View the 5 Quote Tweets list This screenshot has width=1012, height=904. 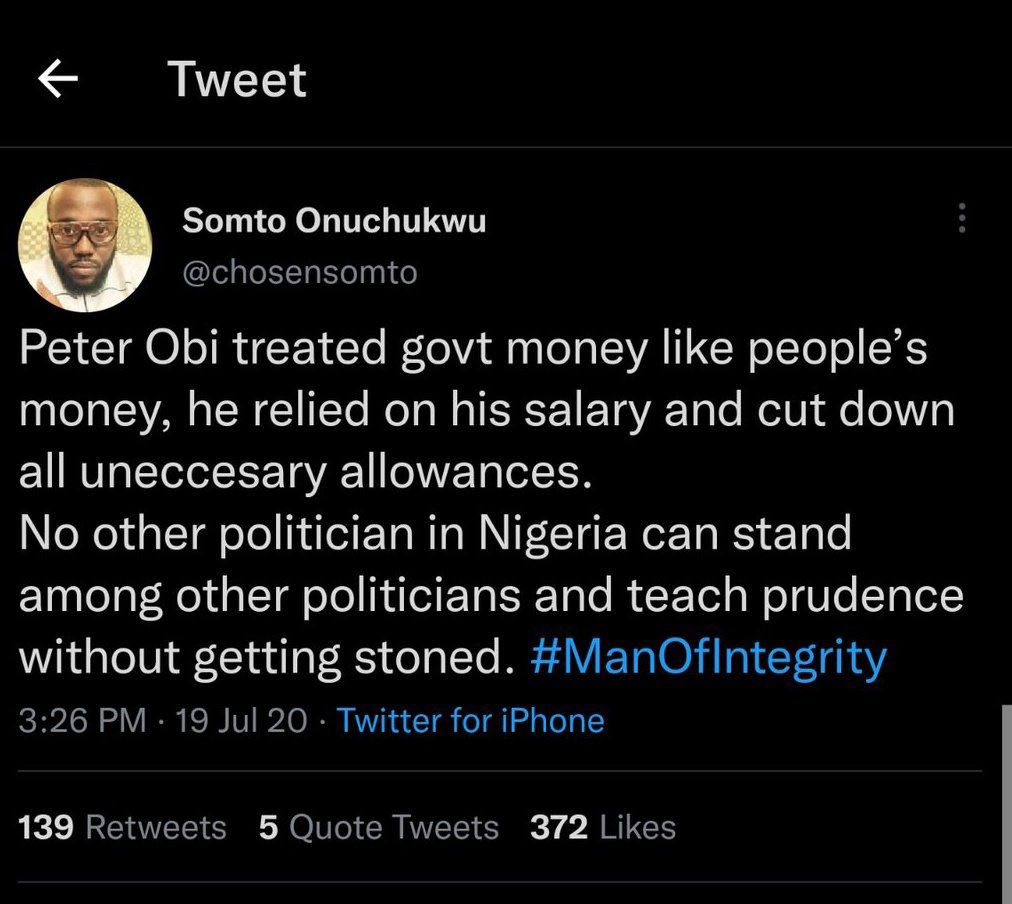coord(378,827)
